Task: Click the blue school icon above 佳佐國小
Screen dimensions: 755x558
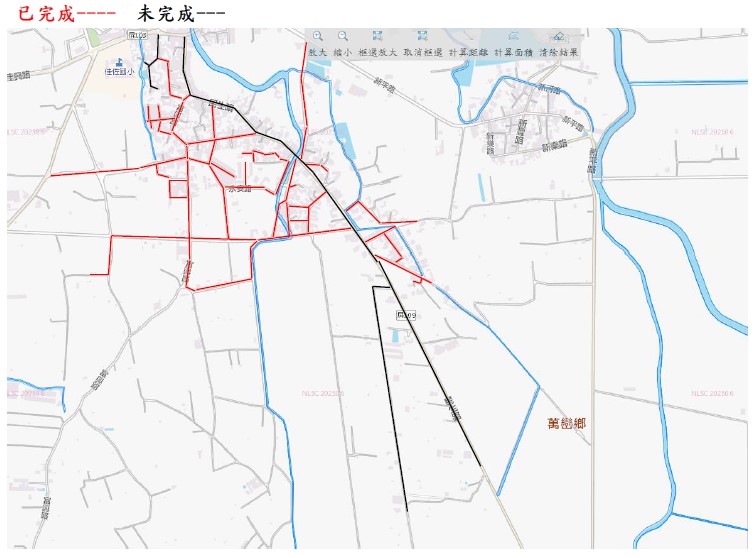Action: 121,61
